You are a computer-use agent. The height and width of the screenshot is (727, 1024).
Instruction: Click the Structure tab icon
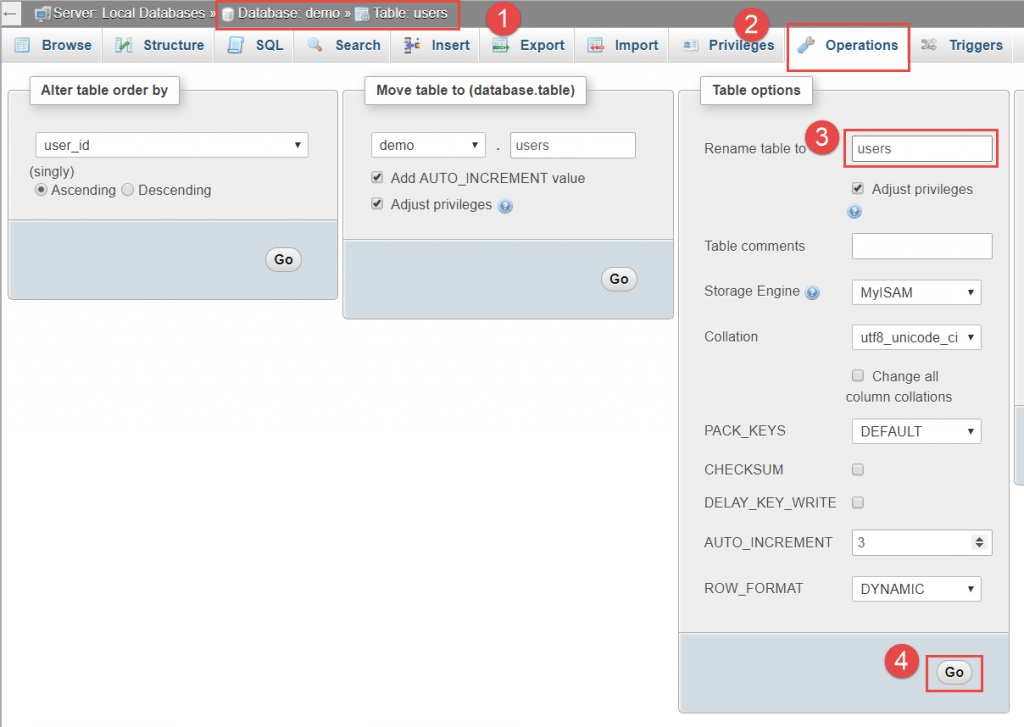(x=124, y=45)
